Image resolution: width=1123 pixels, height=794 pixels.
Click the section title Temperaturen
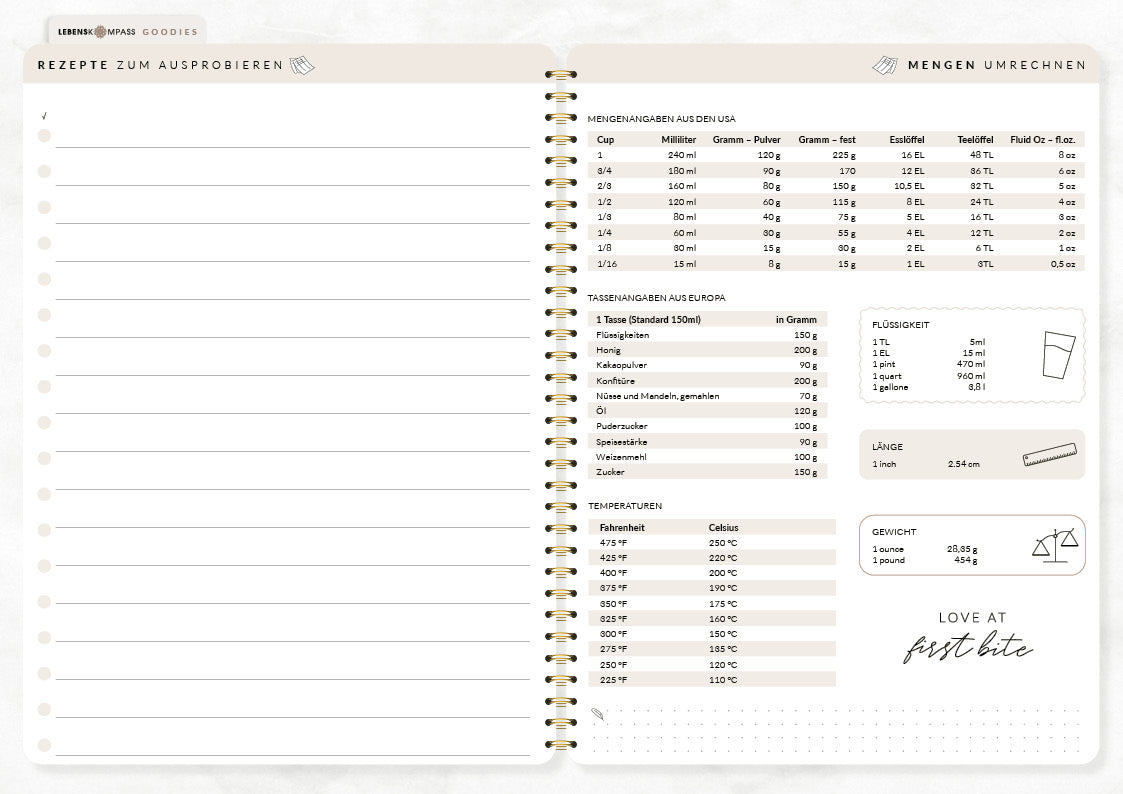[x=625, y=505]
